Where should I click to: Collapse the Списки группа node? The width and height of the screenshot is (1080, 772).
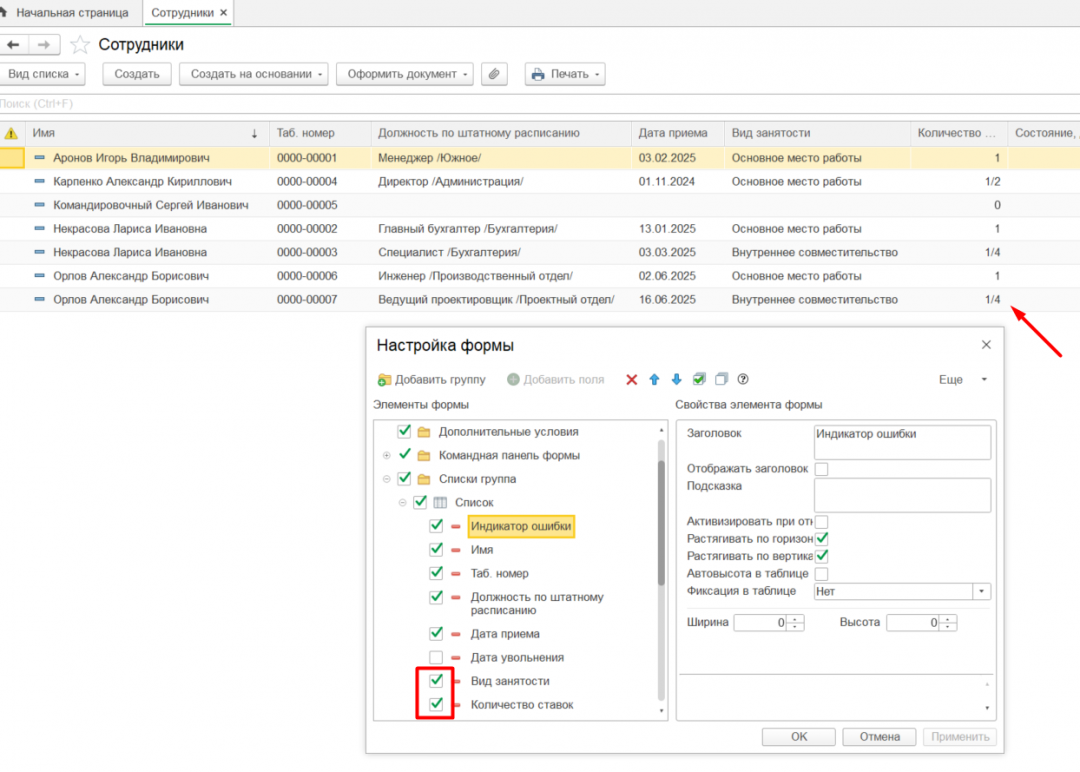tap(386, 479)
